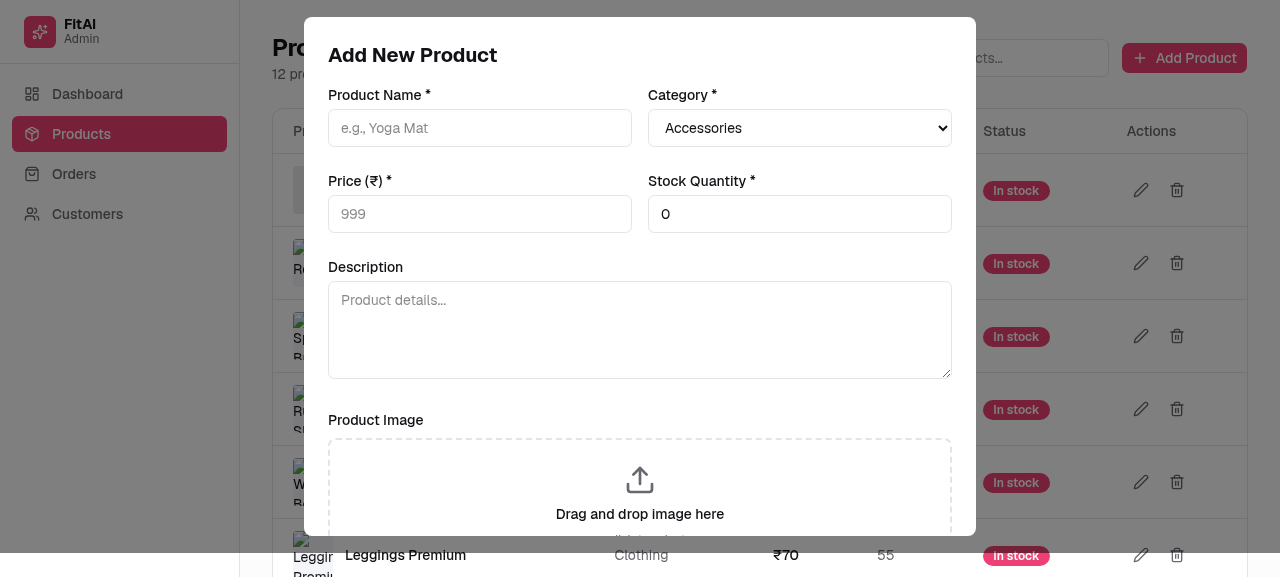Click the FitAI logo icon
Viewport: 1280px width, 577px height.
point(40,32)
